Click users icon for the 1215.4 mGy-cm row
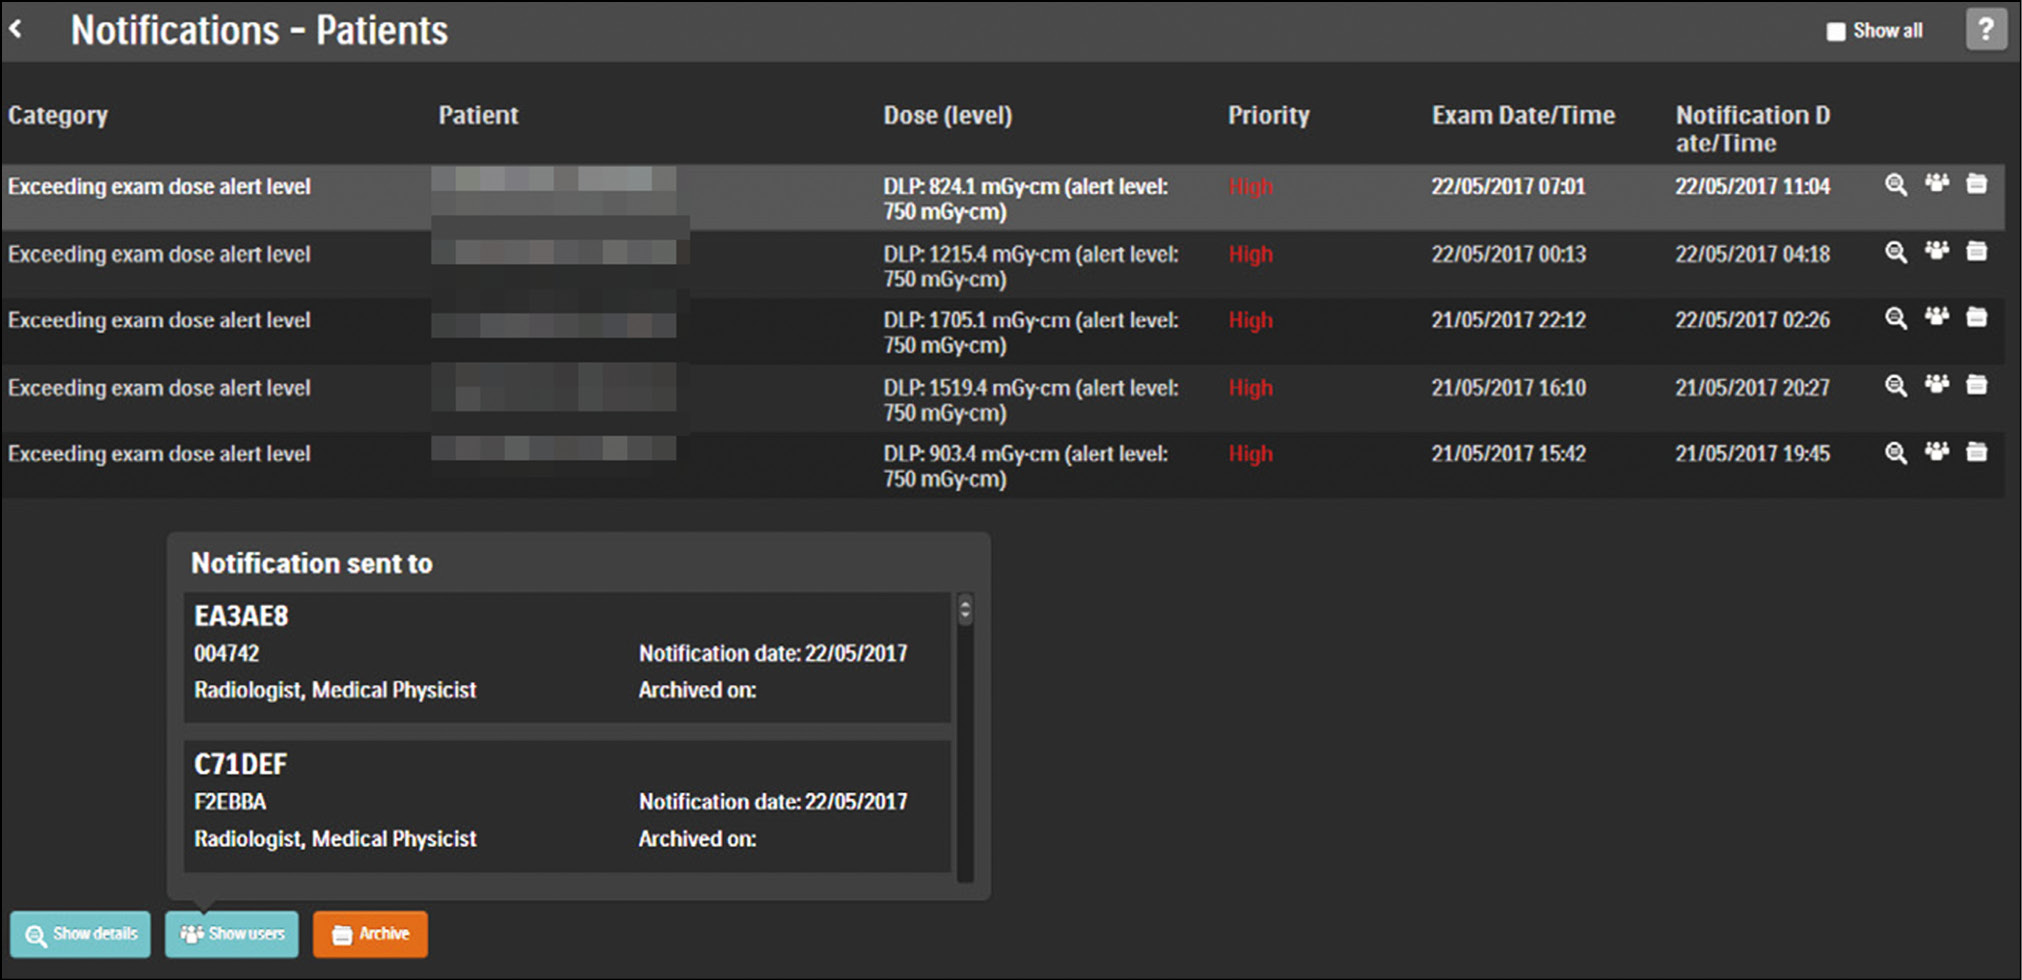Screen dimensions: 2022x980 (1937, 251)
